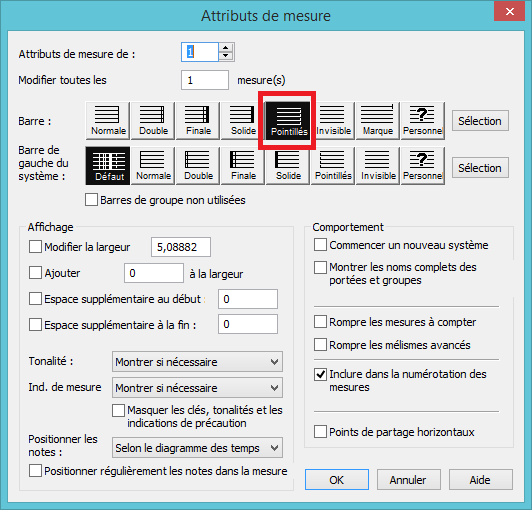Uncheck Inclure dans la numérotation des mesures

(320, 374)
